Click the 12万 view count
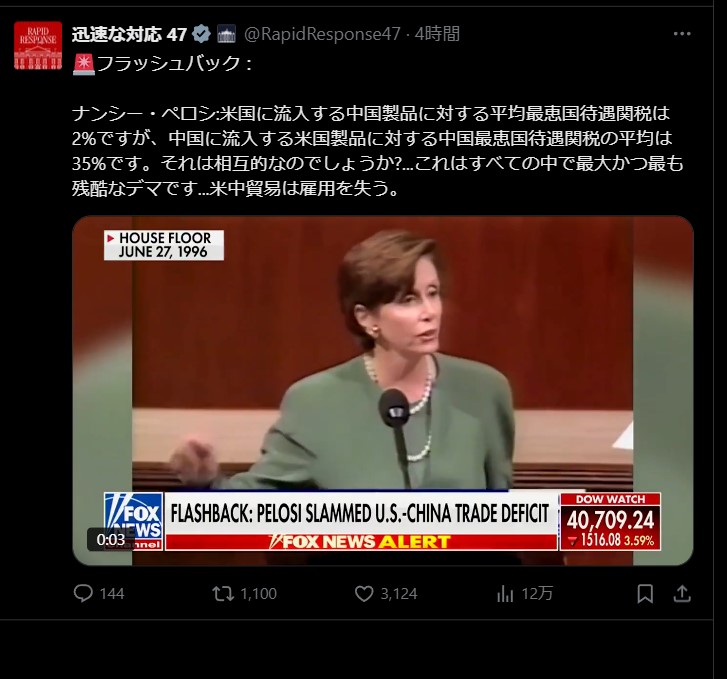 click(537, 594)
